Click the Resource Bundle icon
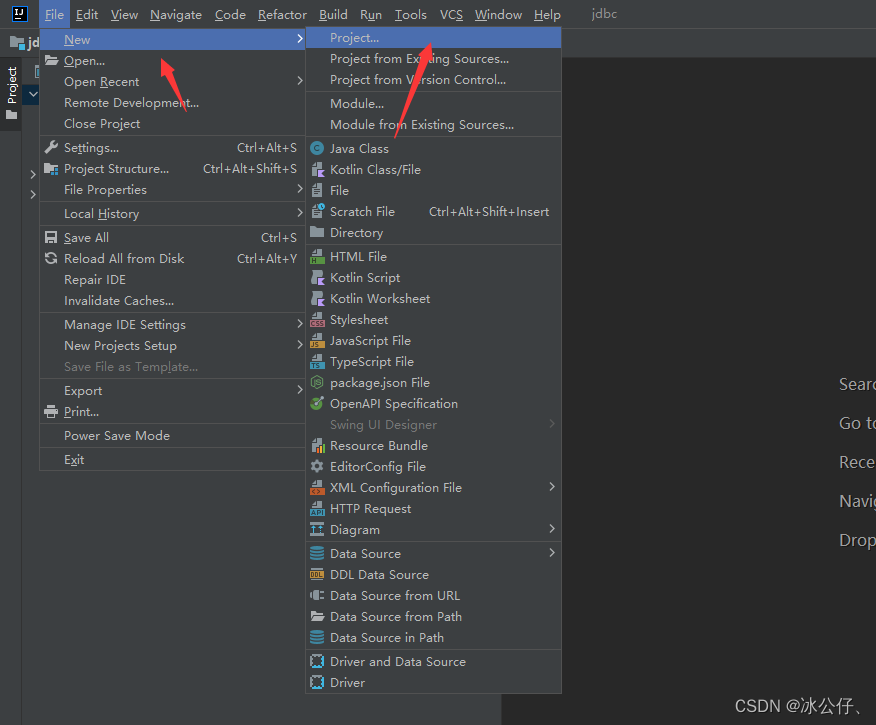 [317, 446]
